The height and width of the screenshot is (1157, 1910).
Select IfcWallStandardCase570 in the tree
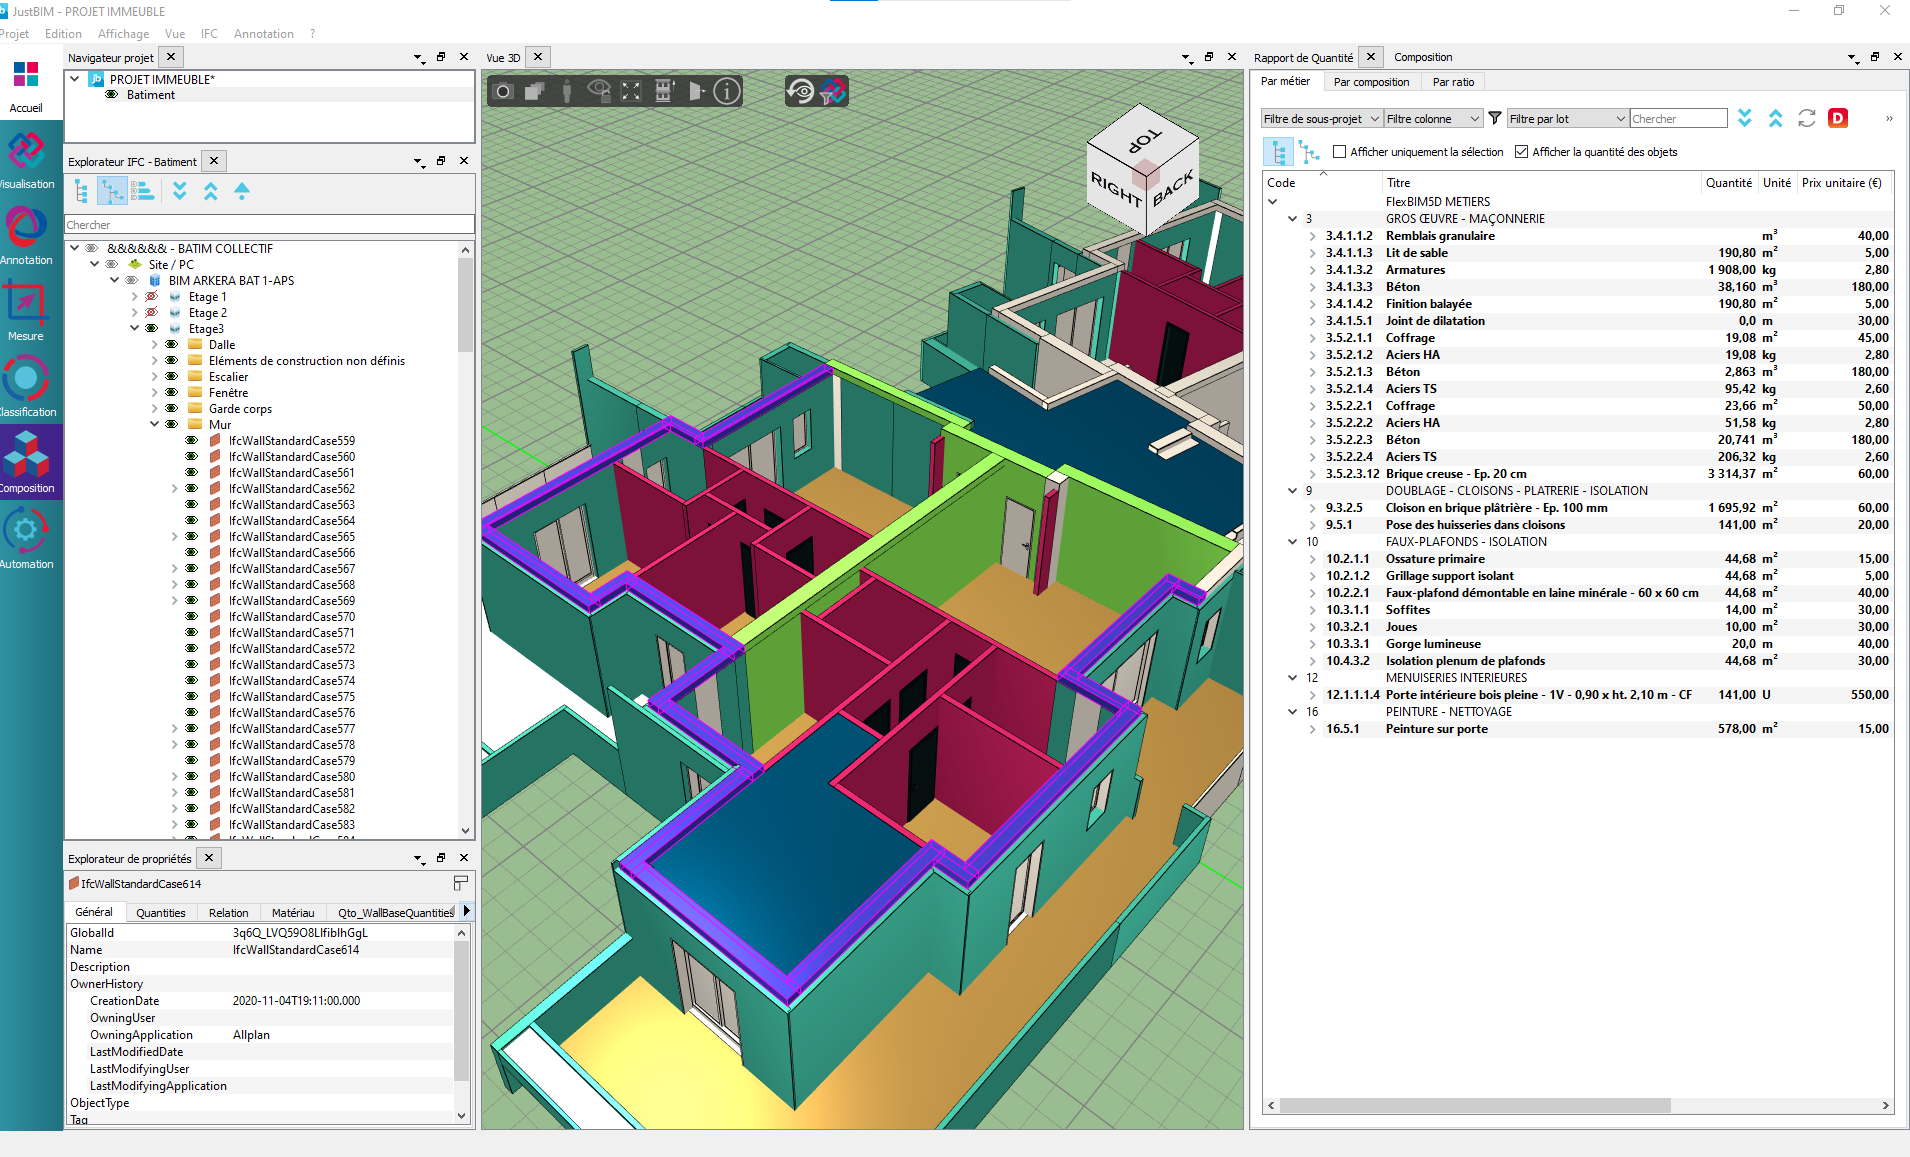(x=291, y=617)
